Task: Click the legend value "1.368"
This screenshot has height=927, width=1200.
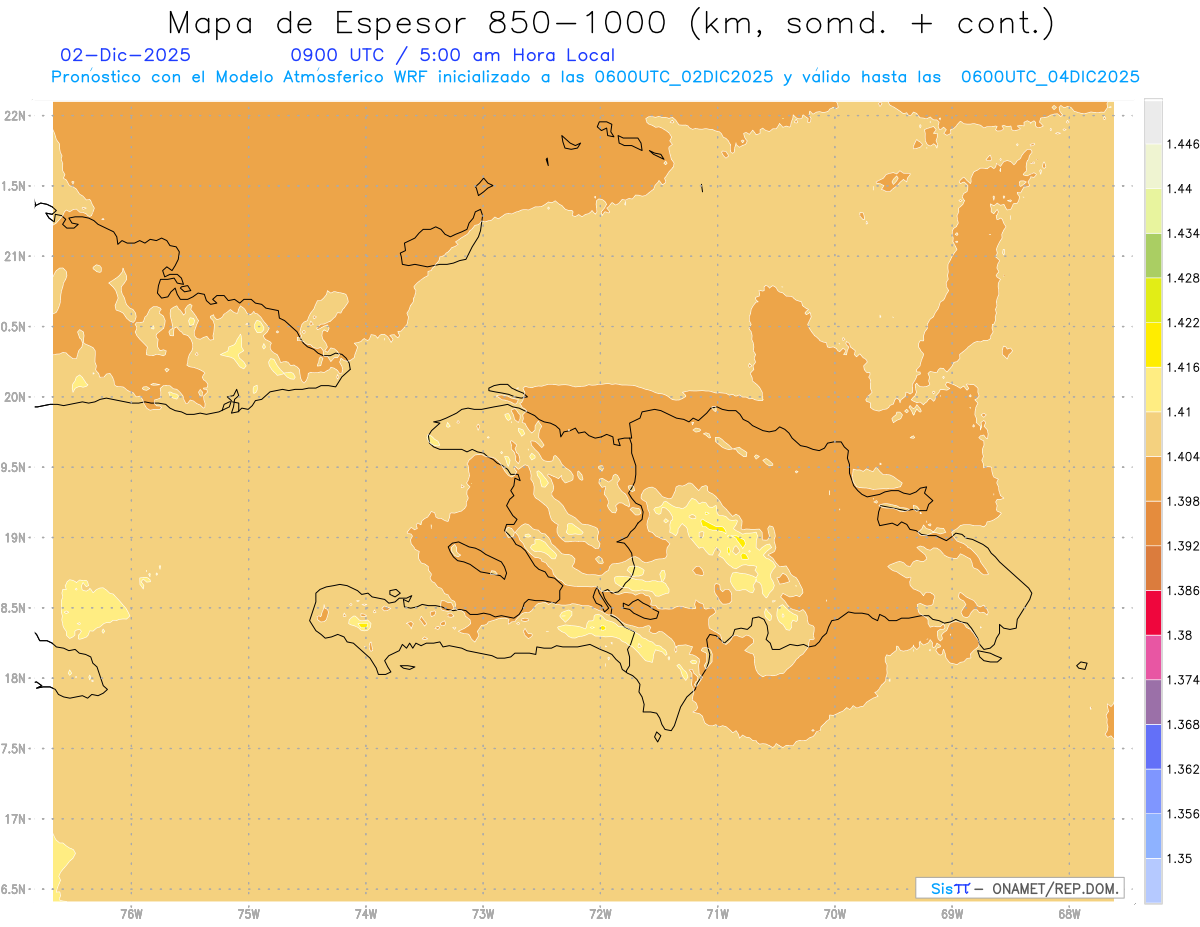Action: click(1184, 724)
